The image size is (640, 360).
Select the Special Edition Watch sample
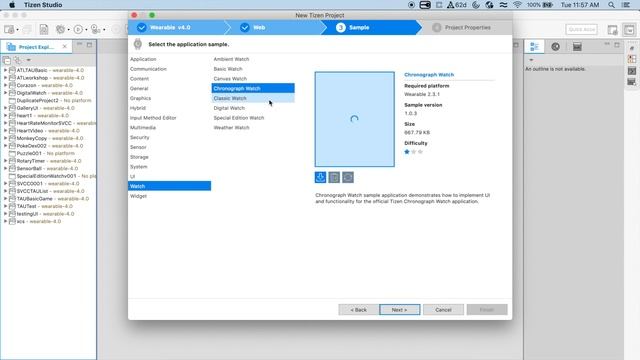(x=253, y=118)
